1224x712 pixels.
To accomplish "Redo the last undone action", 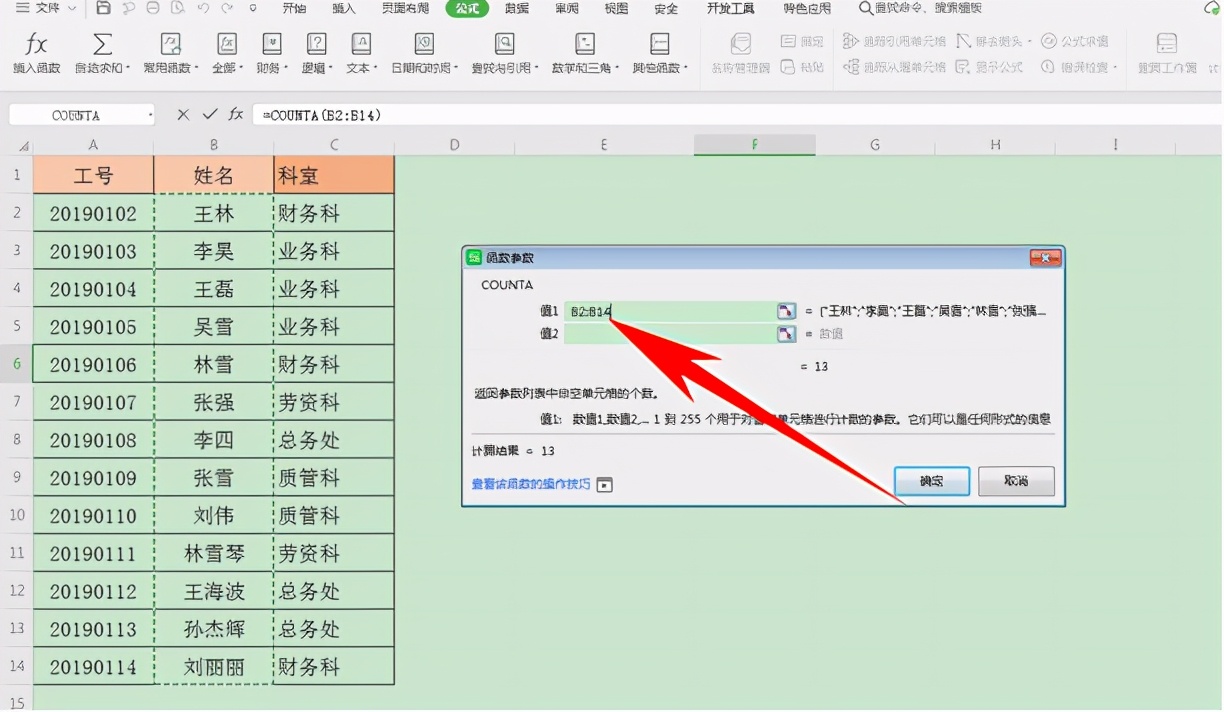I will click(x=229, y=8).
